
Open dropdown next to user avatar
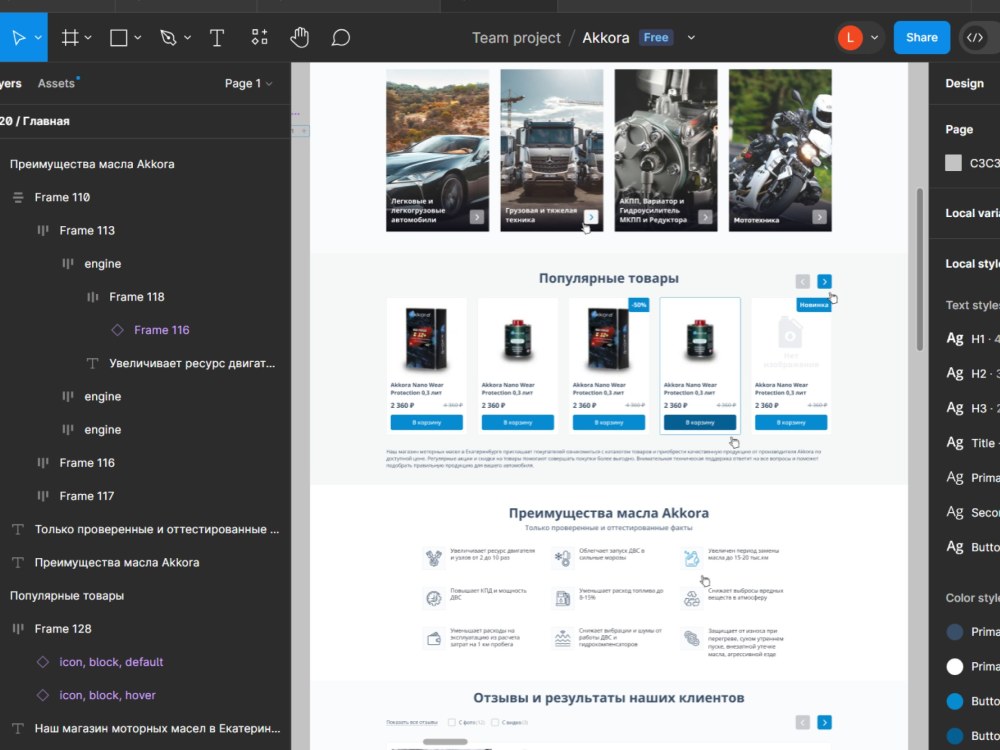[874, 38]
